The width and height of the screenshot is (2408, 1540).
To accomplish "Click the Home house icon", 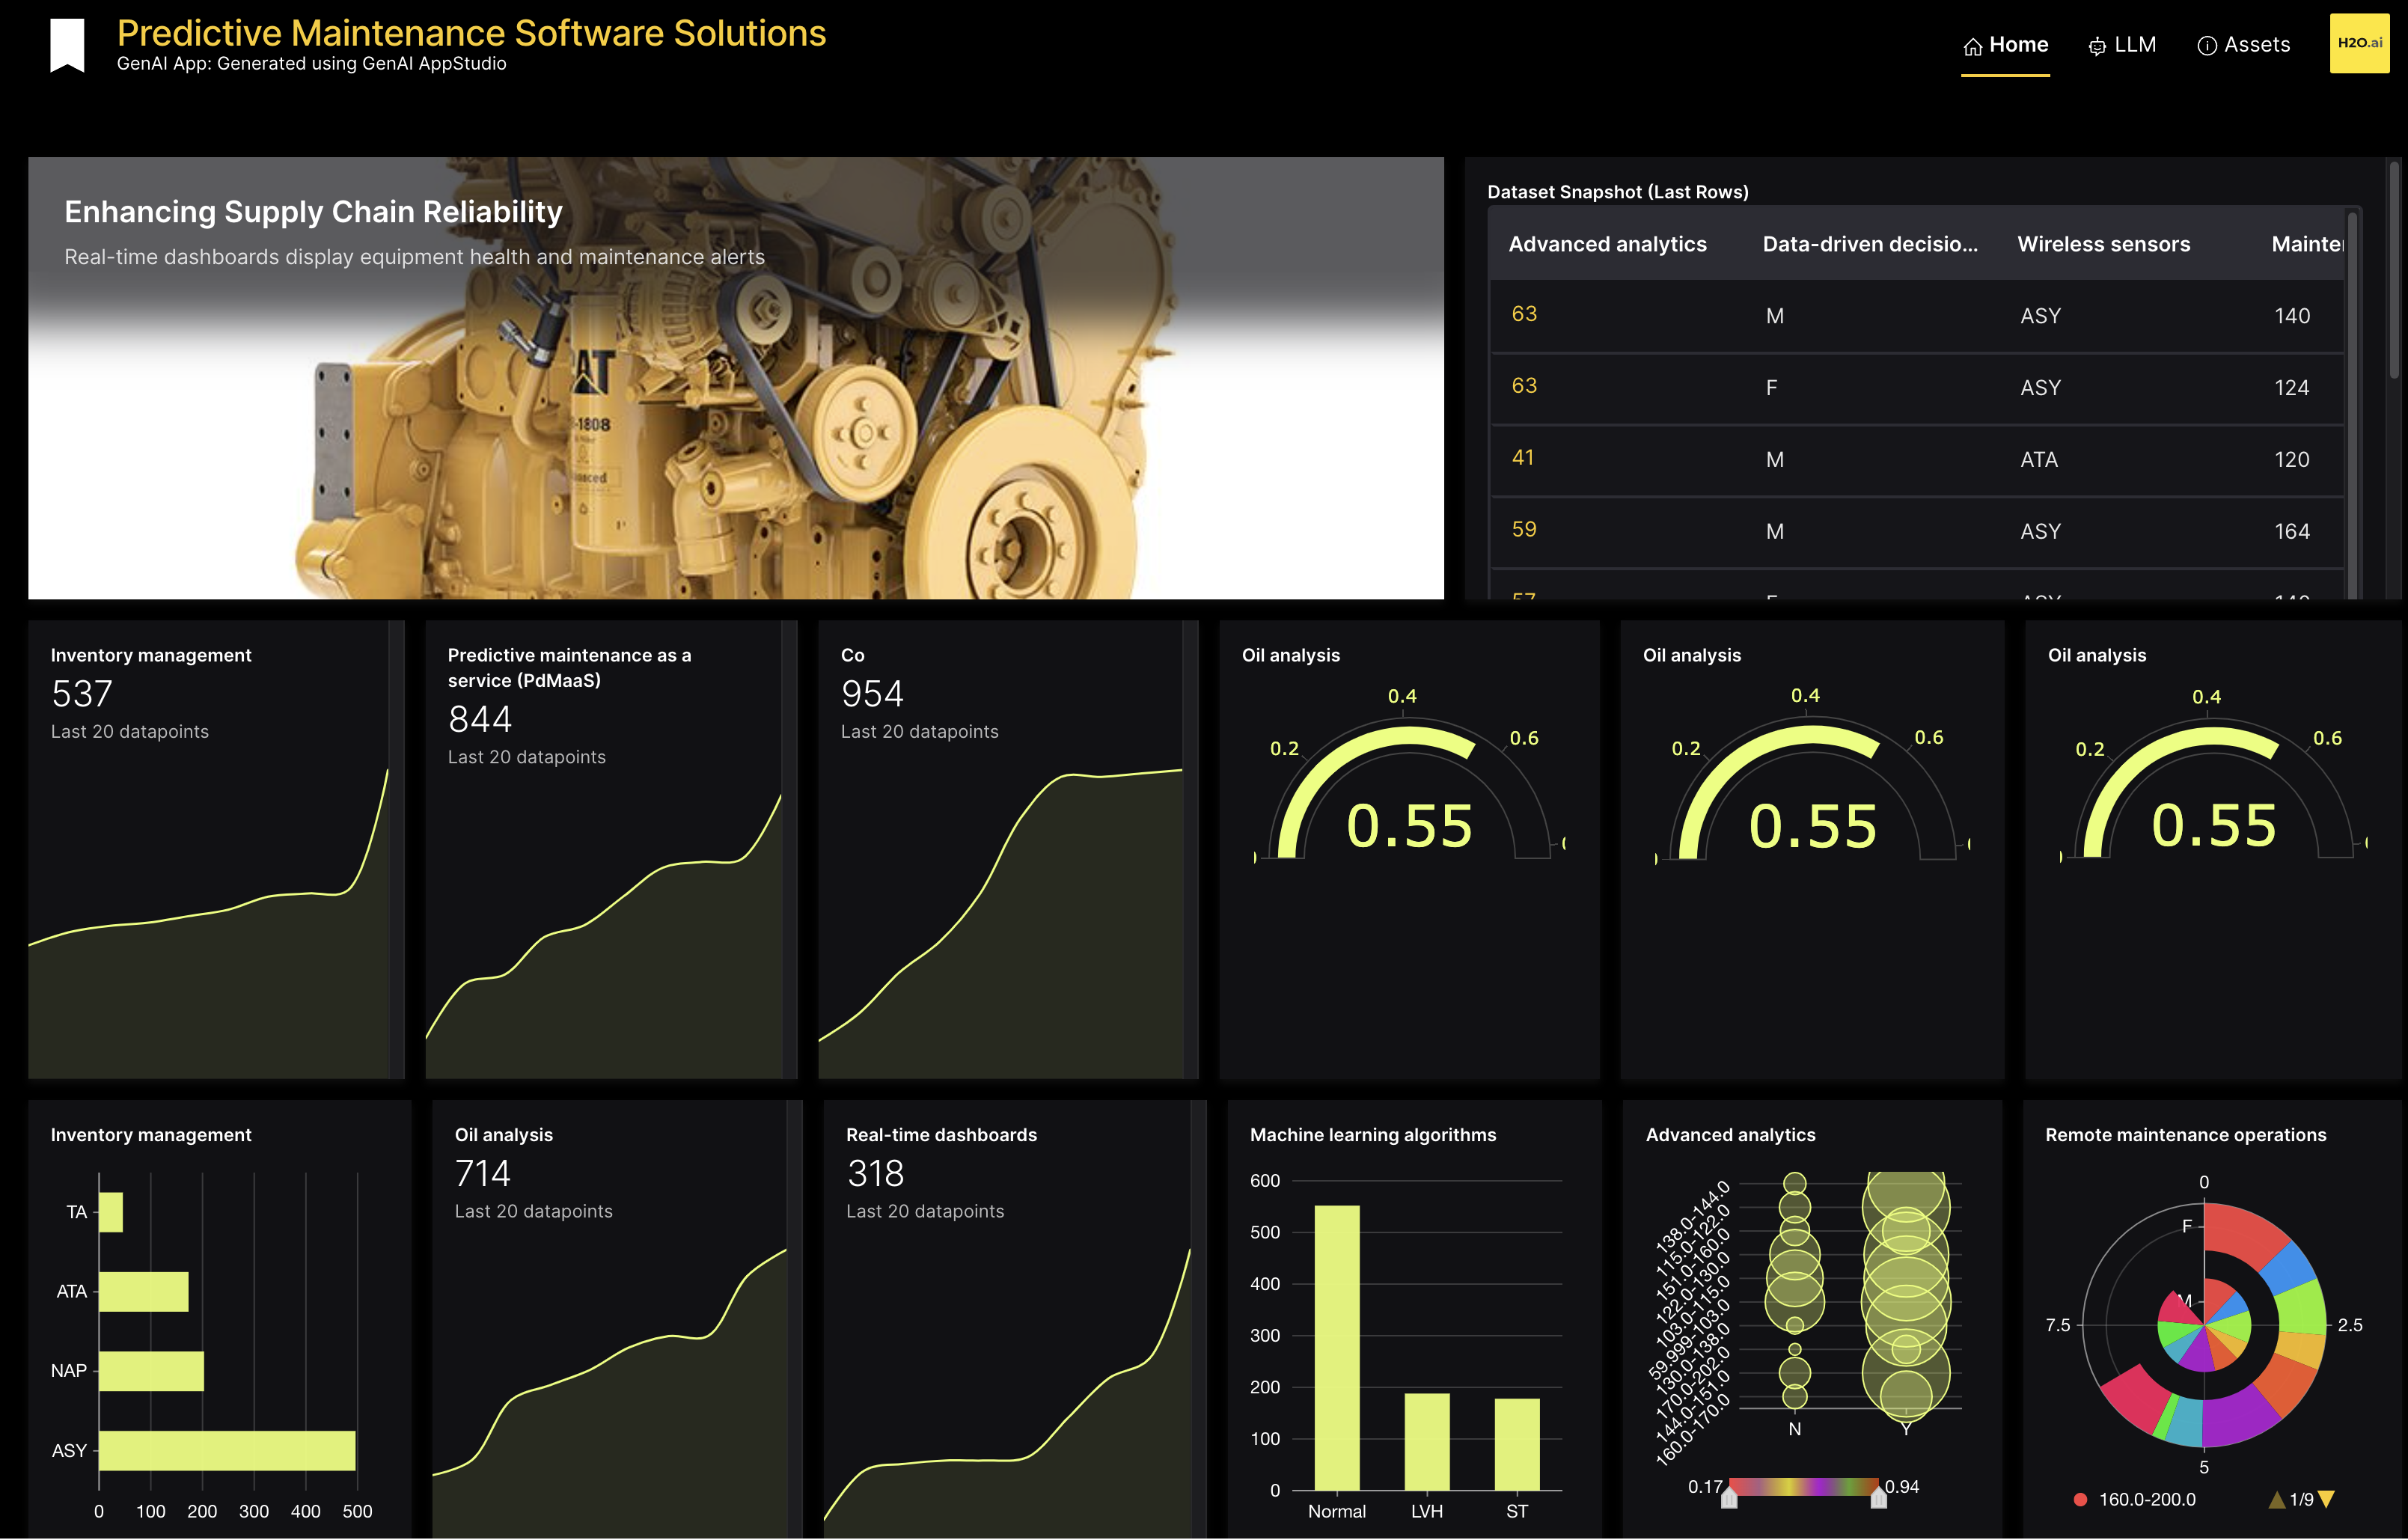I will point(1972,46).
